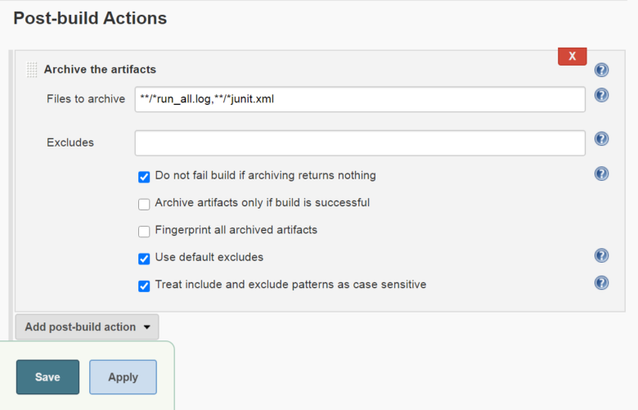The height and width of the screenshot is (410, 638).
Task: Click into the empty Excludes input box
Action: tap(359, 143)
